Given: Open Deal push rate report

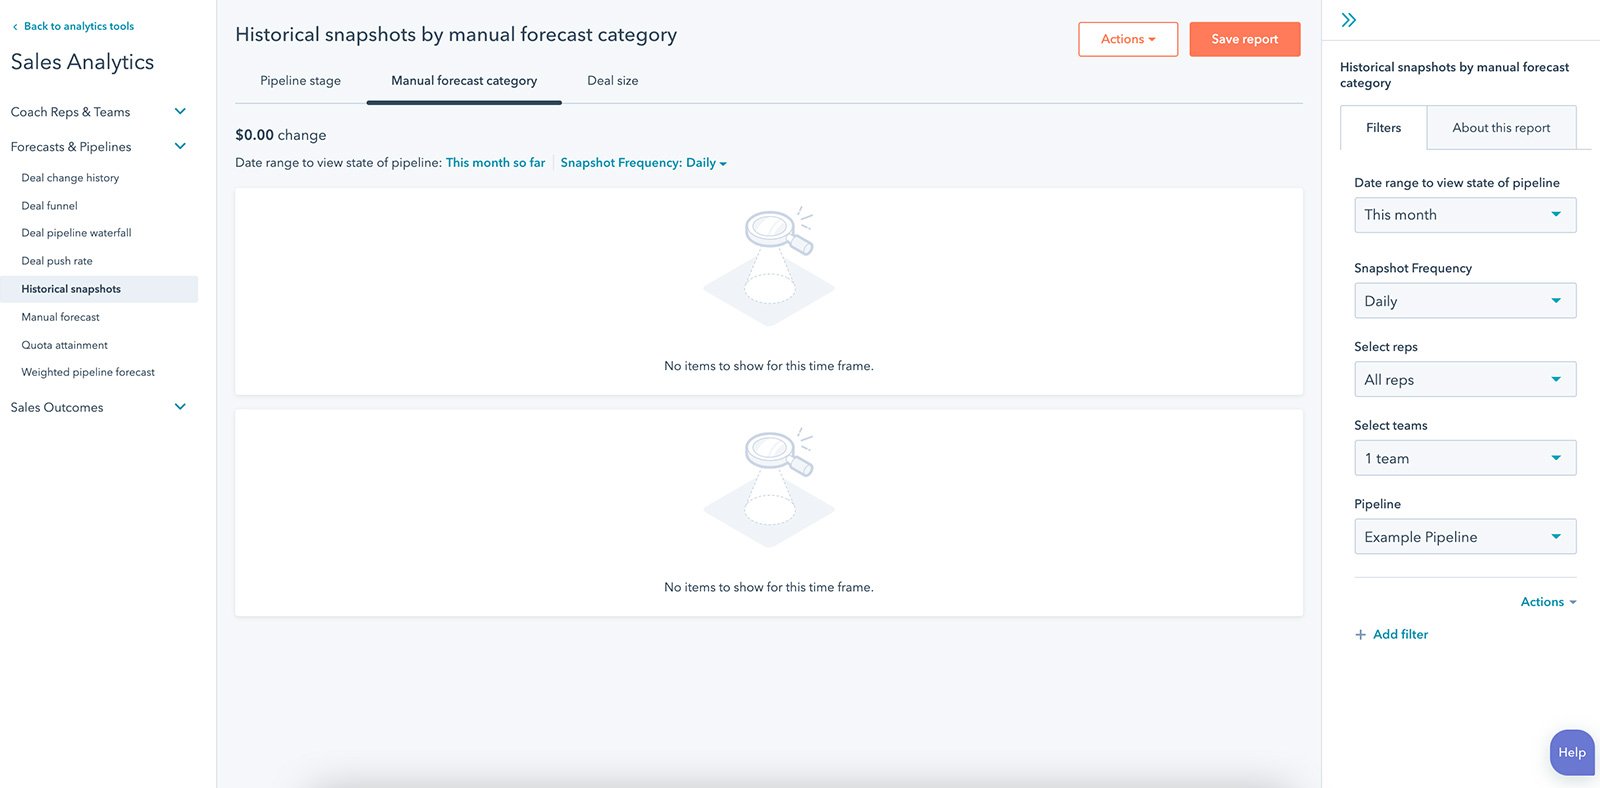Looking at the screenshot, I should click(x=57, y=261).
